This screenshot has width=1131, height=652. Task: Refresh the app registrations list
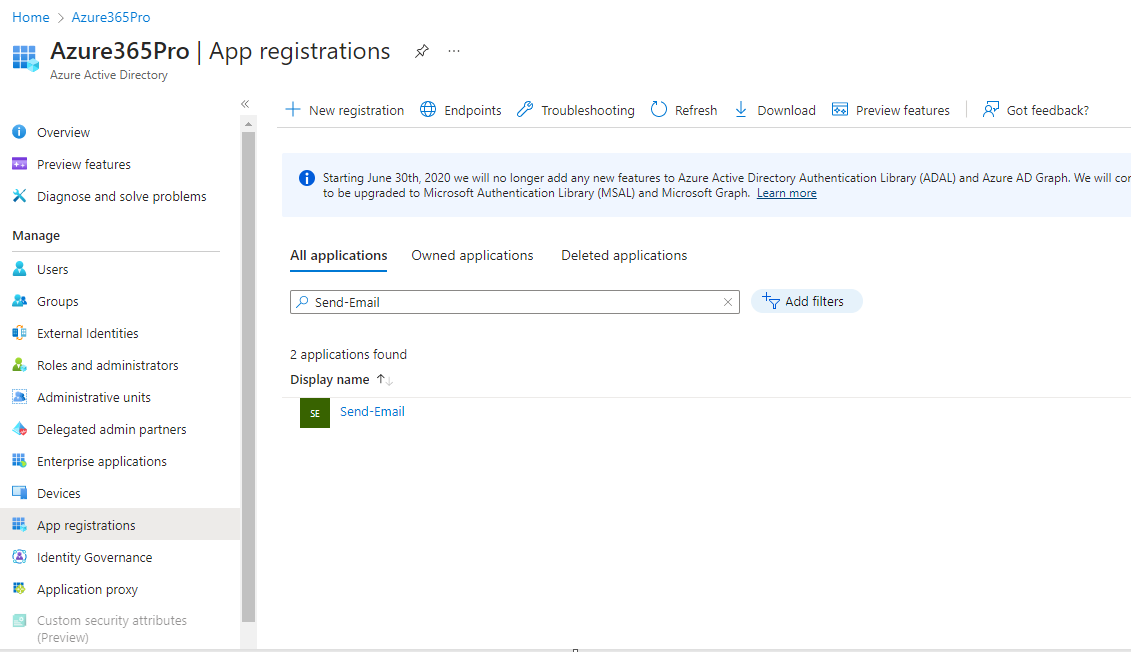click(x=684, y=110)
